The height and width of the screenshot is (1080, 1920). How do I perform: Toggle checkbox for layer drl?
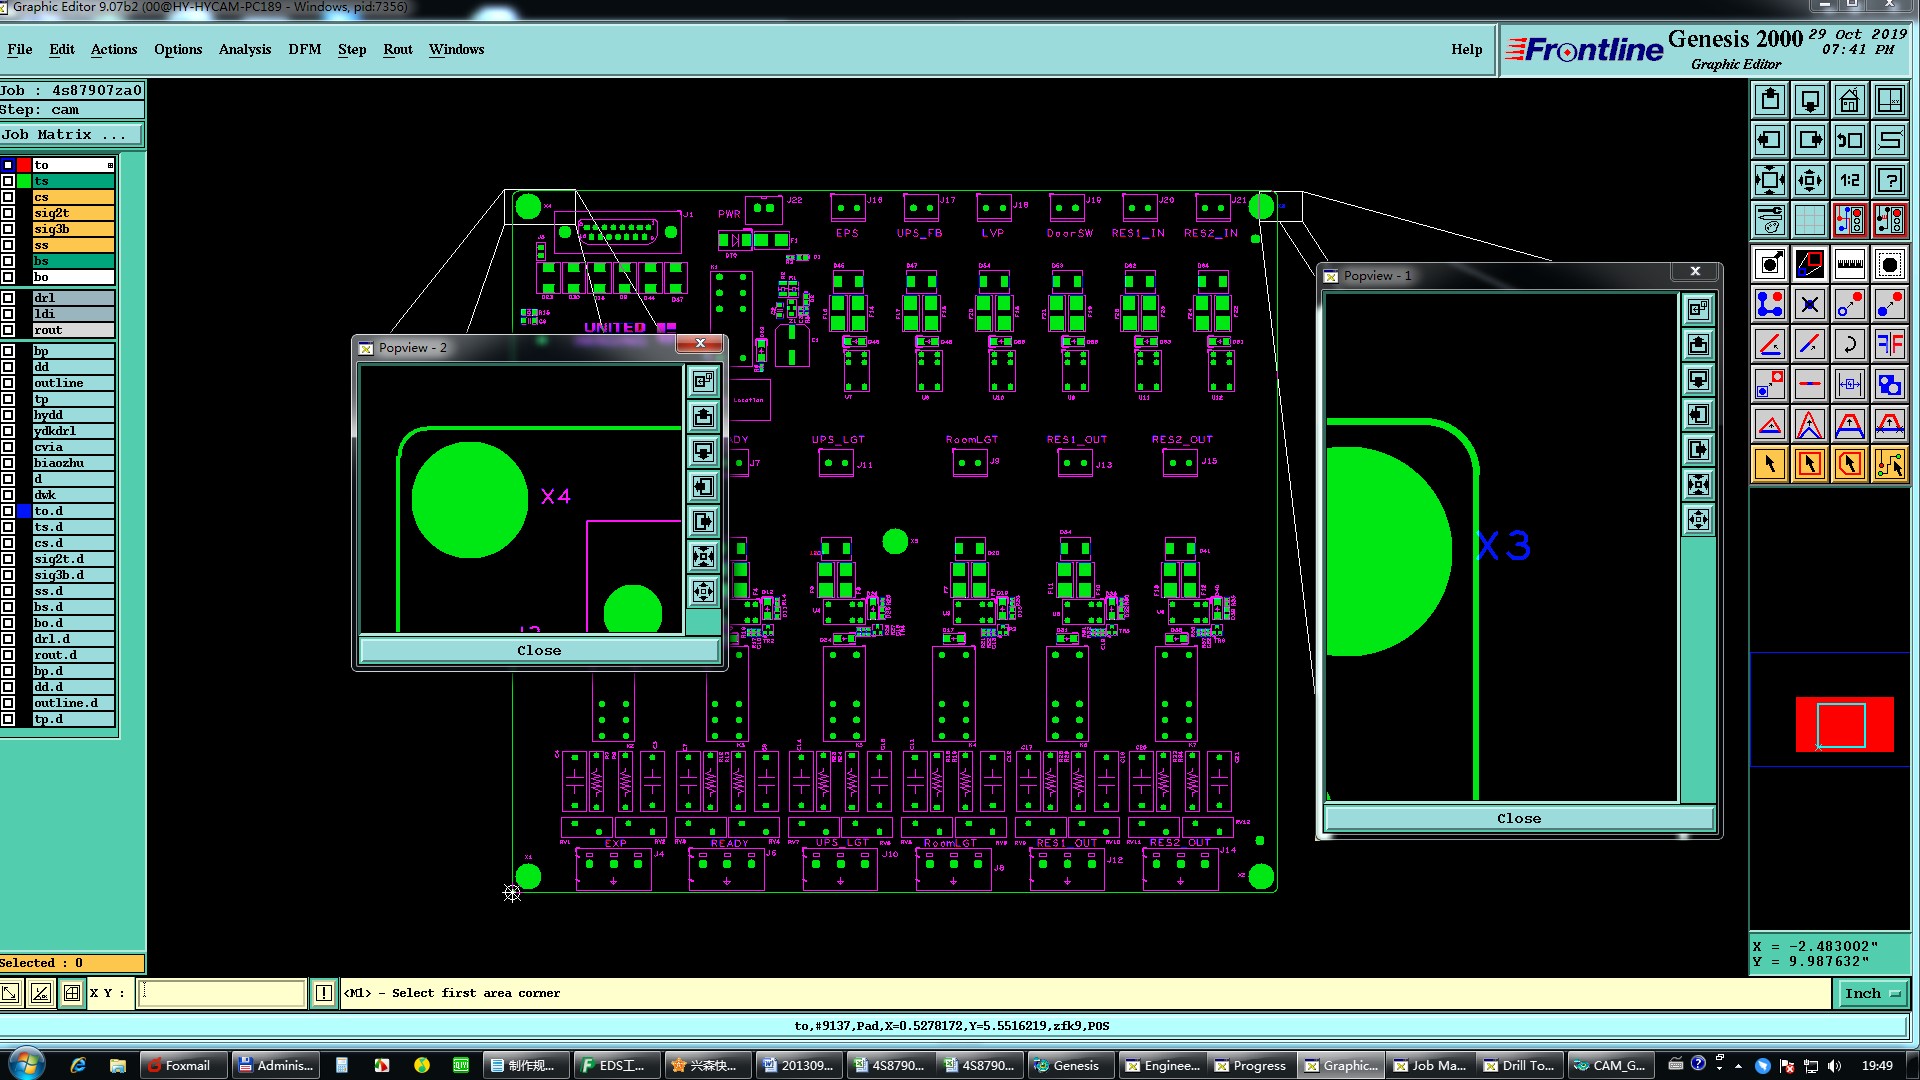click(8, 298)
